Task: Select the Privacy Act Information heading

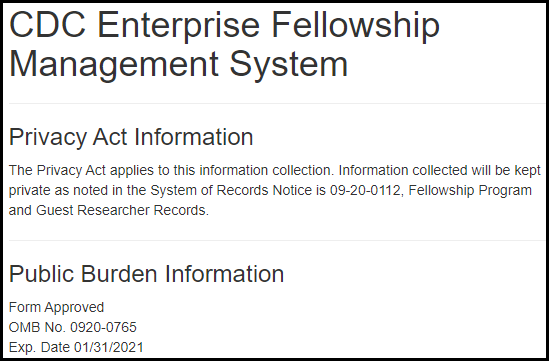Action: (131, 137)
